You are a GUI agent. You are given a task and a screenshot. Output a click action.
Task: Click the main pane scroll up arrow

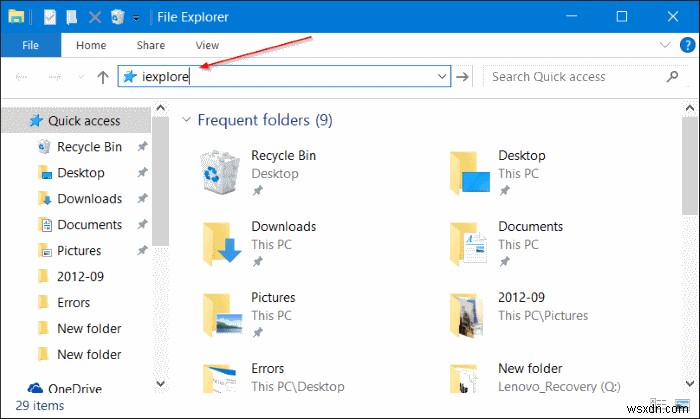coord(690,108)
